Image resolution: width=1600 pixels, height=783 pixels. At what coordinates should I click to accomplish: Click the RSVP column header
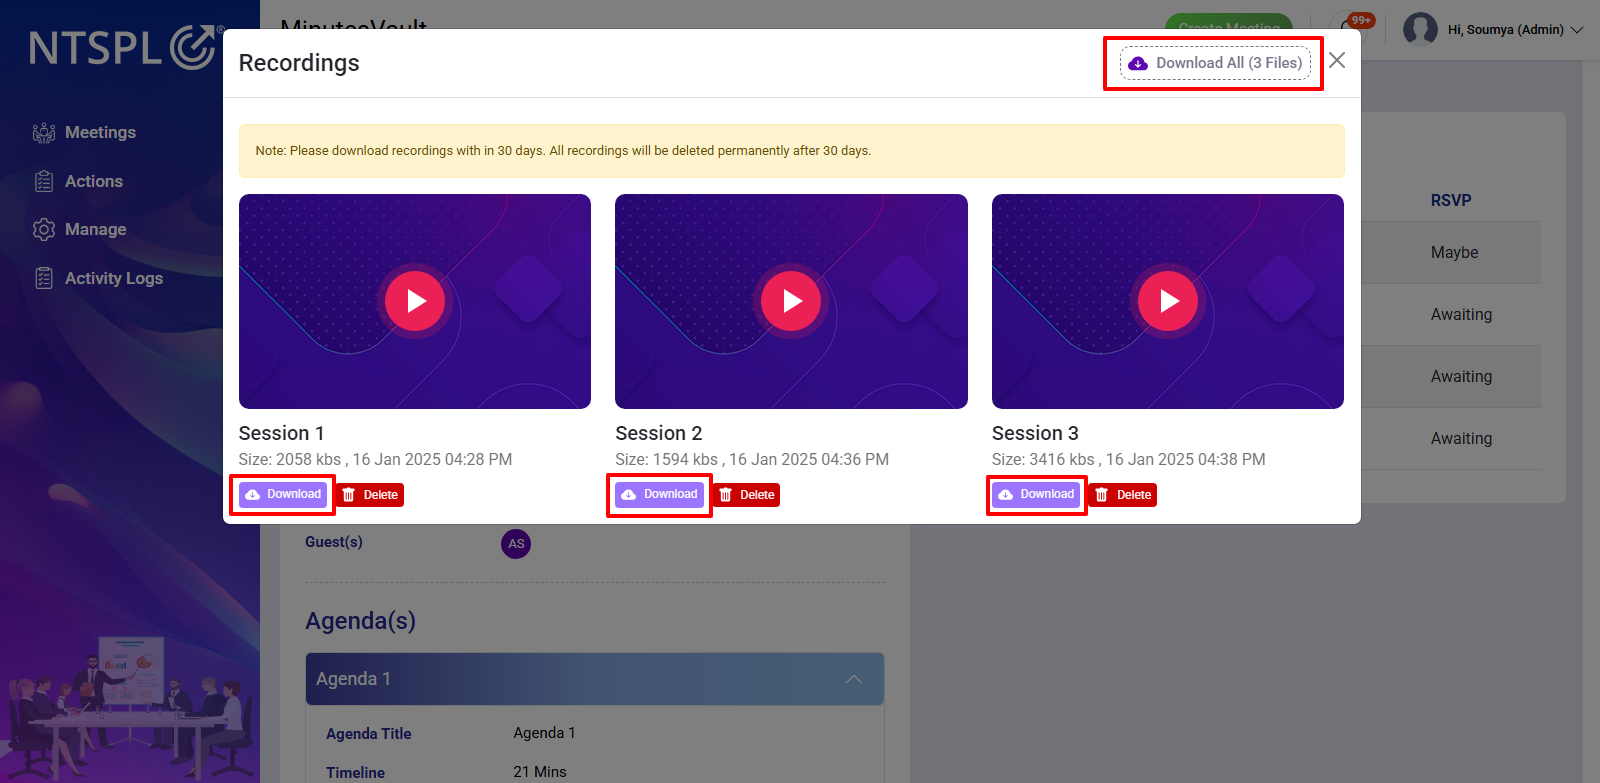(x=1451, y=201)
